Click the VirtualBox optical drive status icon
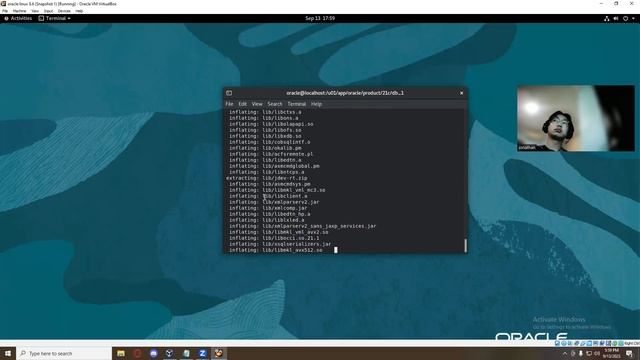This screenshot has height=360, width=640. click(x=564, y=343)
